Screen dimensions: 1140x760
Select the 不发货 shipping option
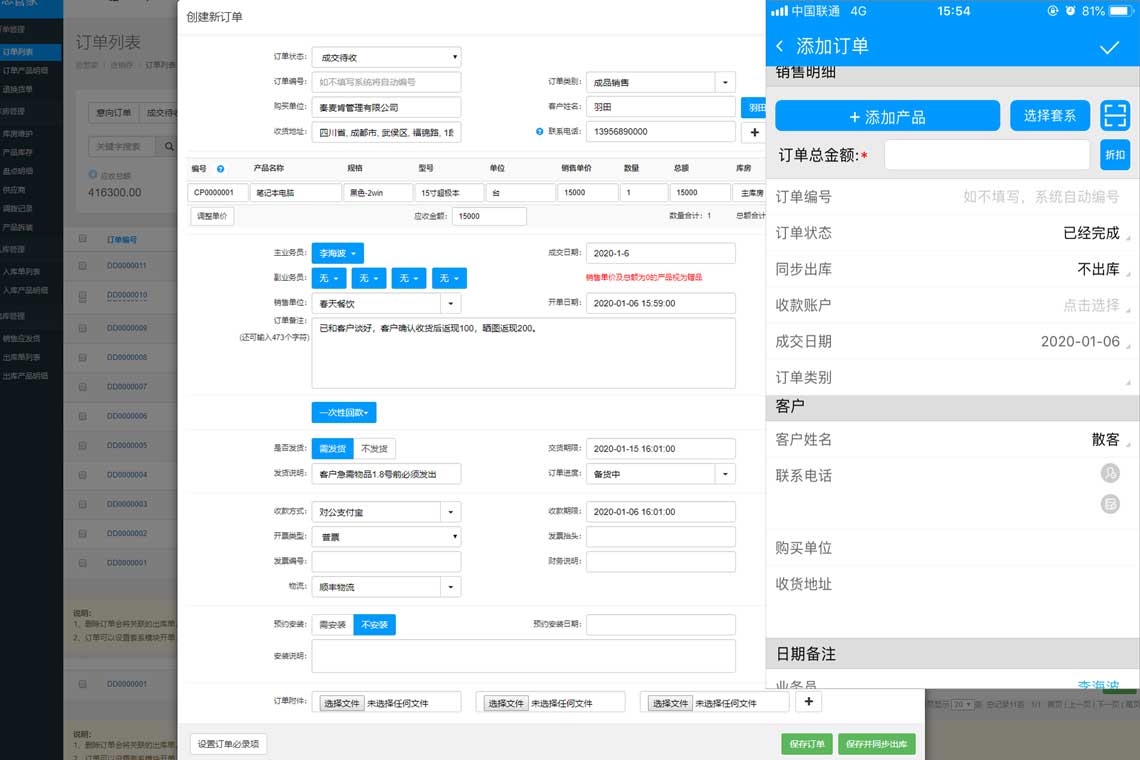pyautogui.click(x=374, y=449)
